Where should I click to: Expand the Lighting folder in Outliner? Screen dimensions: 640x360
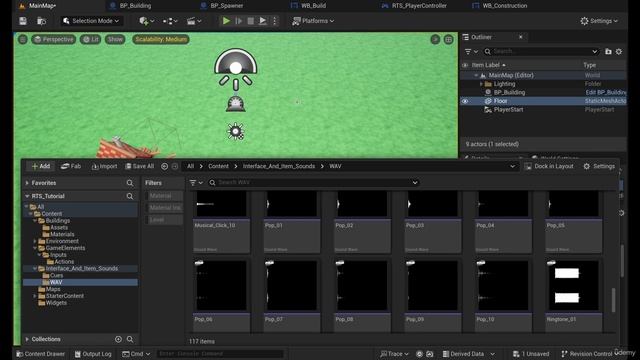click(x=481, y=84)
